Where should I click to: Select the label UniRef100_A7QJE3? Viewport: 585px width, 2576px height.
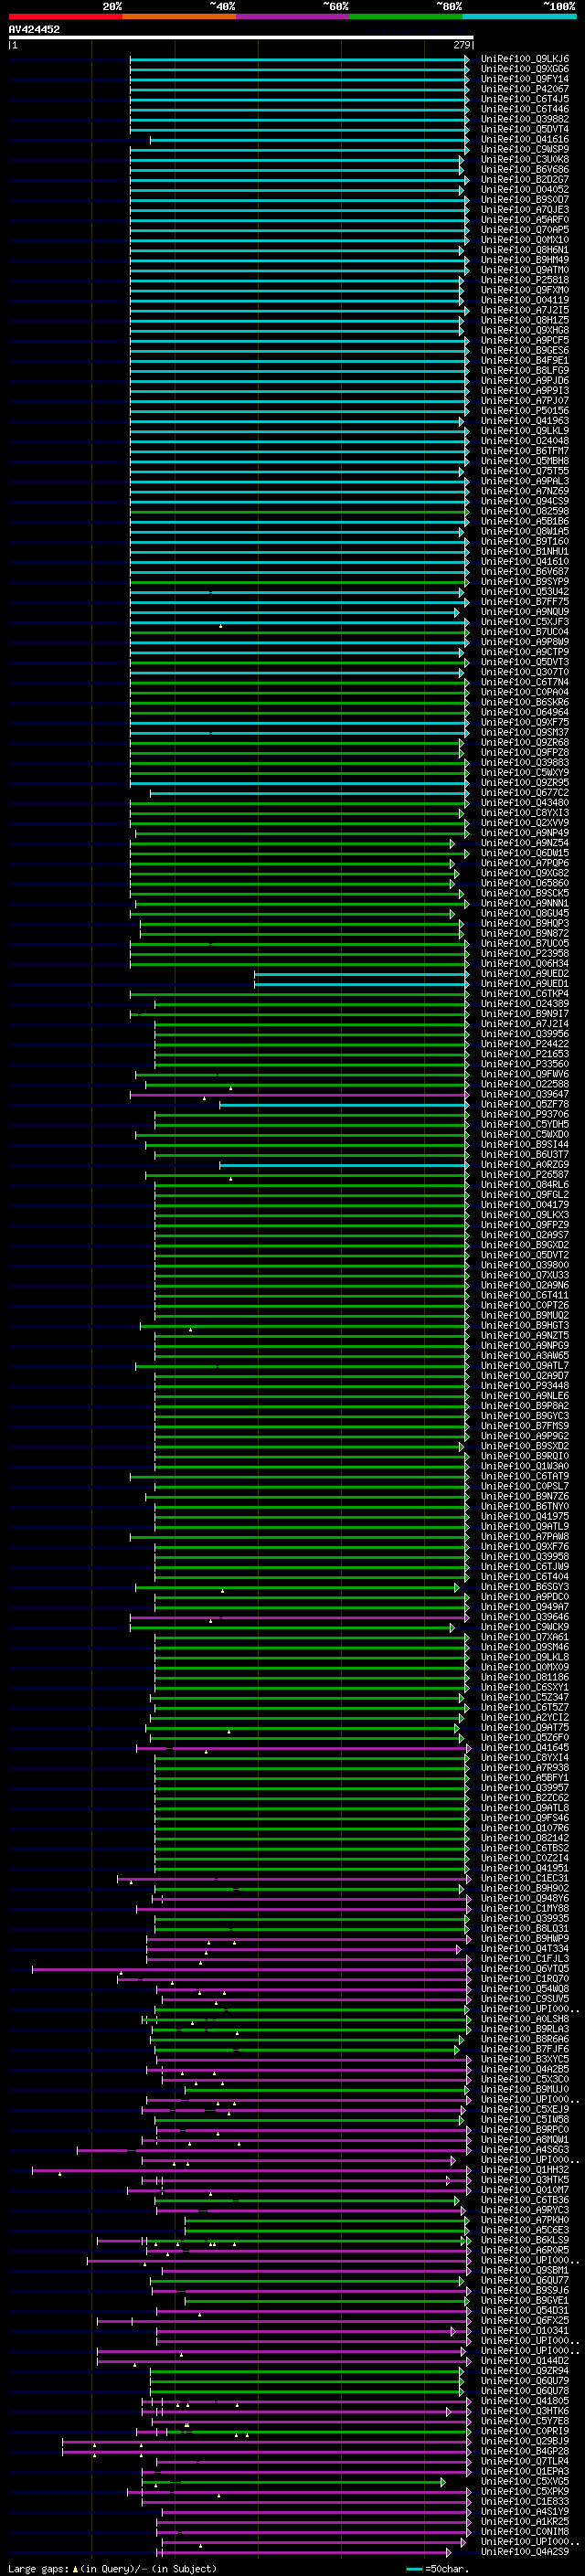[525, 210]
